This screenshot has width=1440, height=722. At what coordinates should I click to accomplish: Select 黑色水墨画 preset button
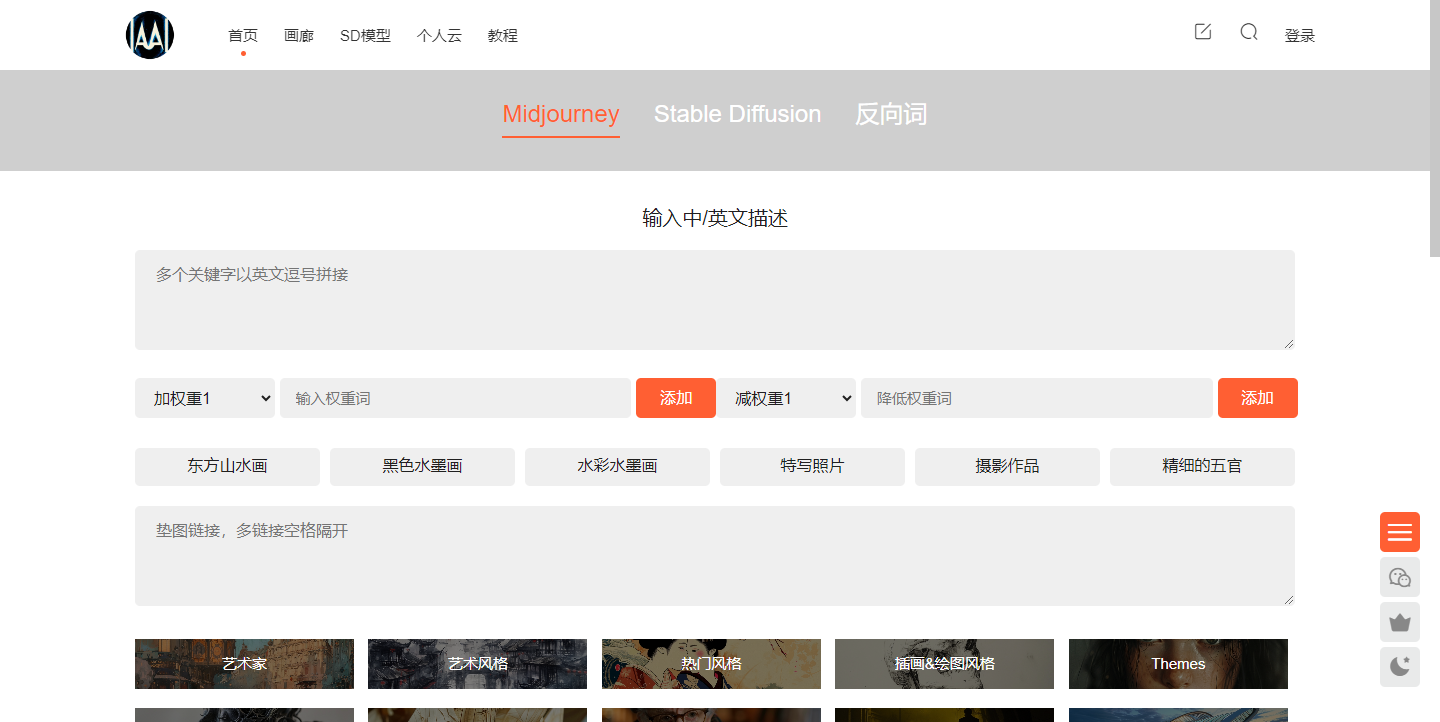point(422,467)
